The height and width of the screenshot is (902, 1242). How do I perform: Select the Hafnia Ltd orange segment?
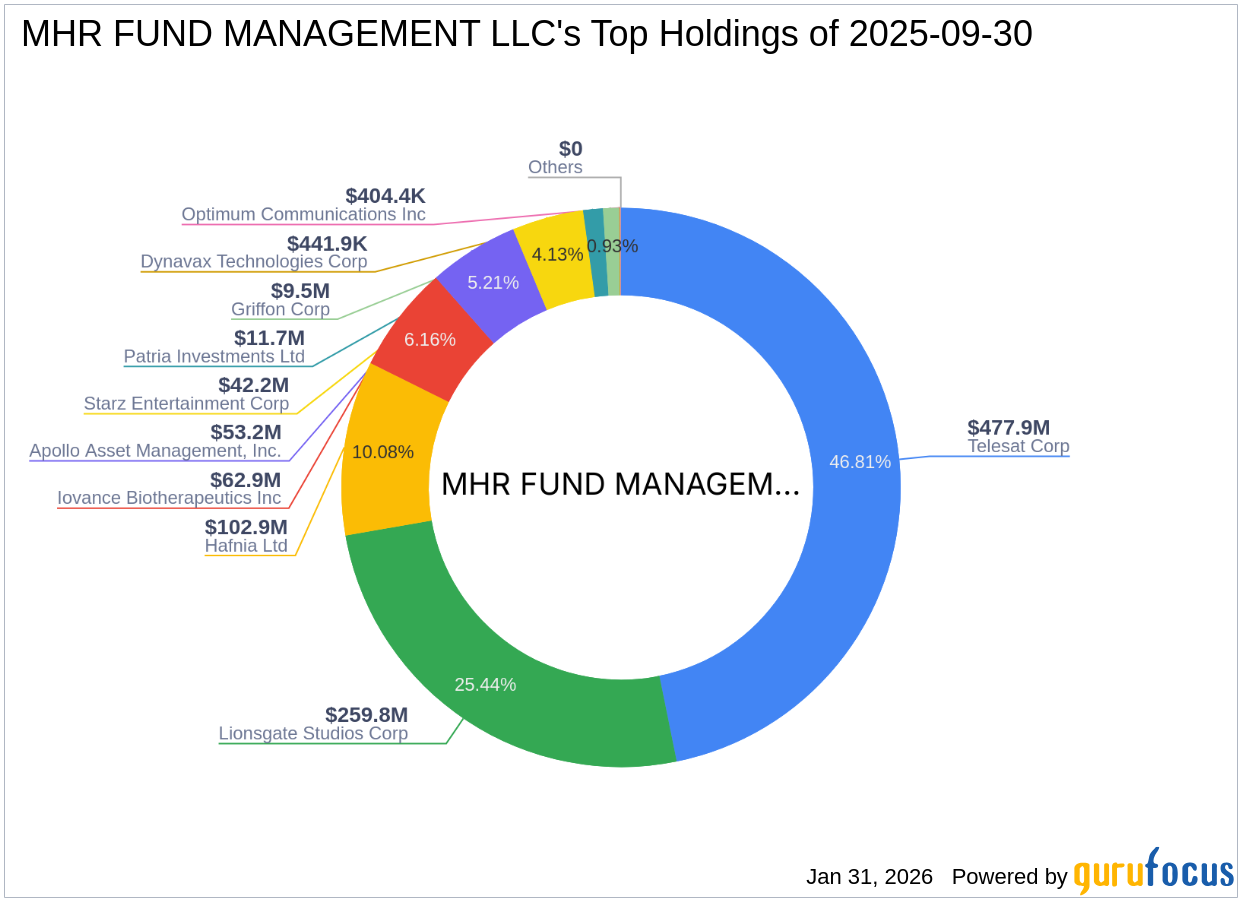click(x=382, y=453)
